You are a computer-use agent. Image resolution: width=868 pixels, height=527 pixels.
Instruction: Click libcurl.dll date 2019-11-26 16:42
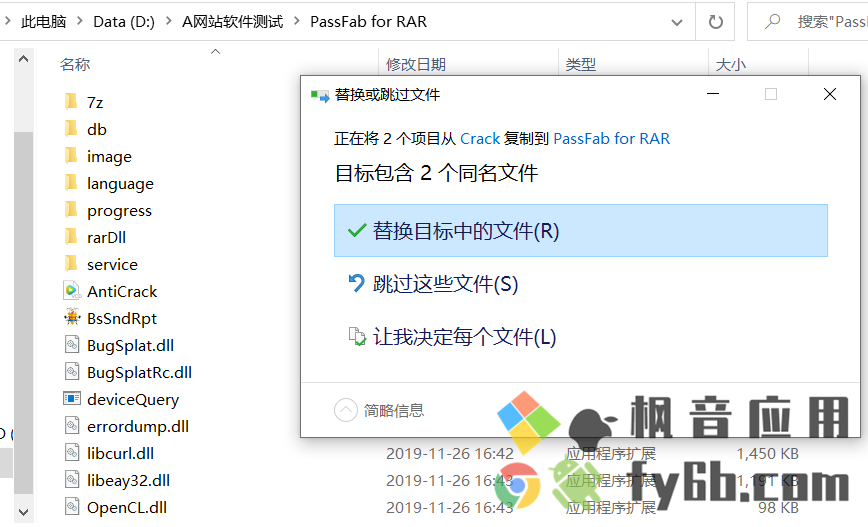(x=450, y=453)
